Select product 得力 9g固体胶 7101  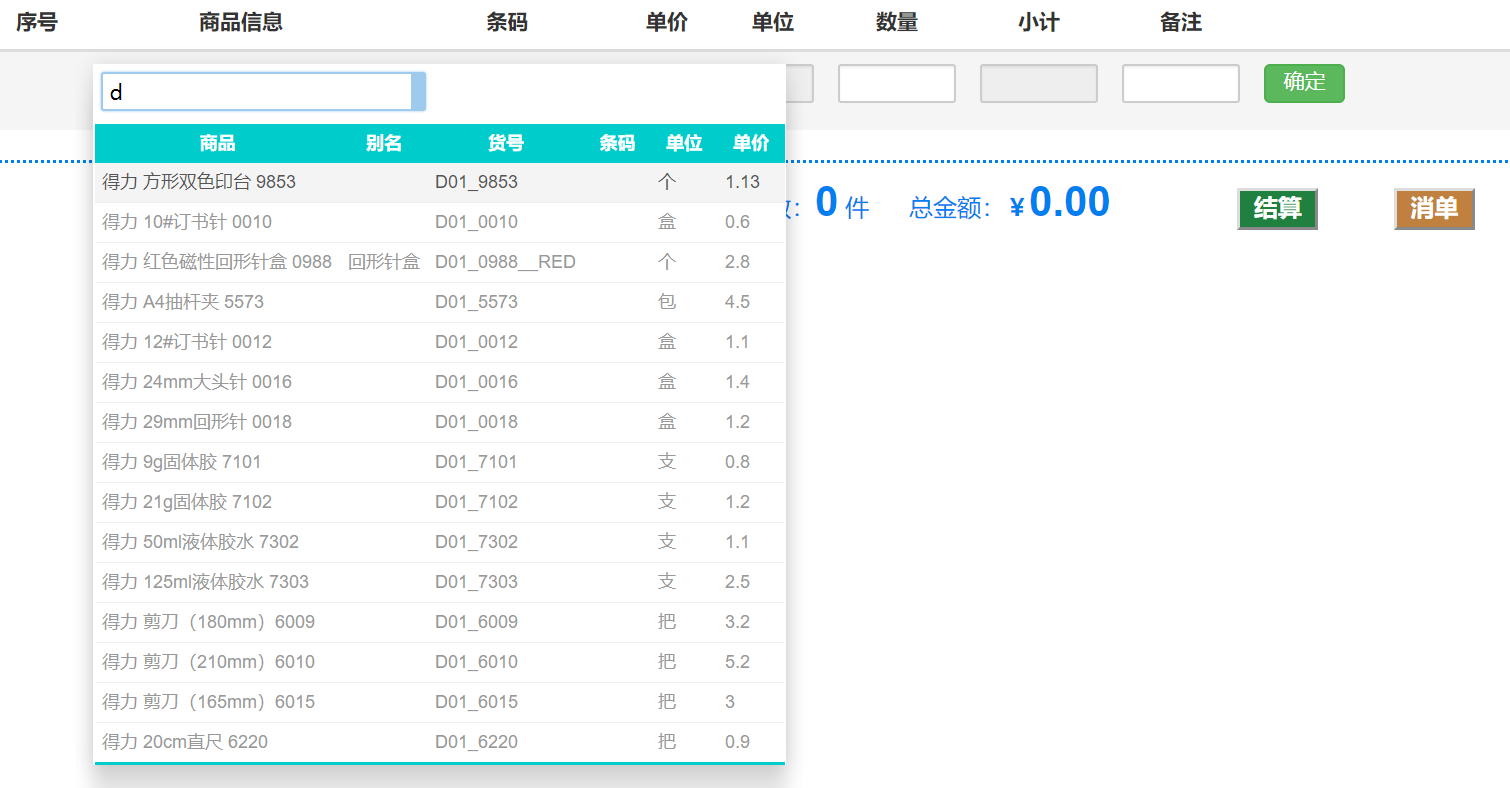point(440,462)
